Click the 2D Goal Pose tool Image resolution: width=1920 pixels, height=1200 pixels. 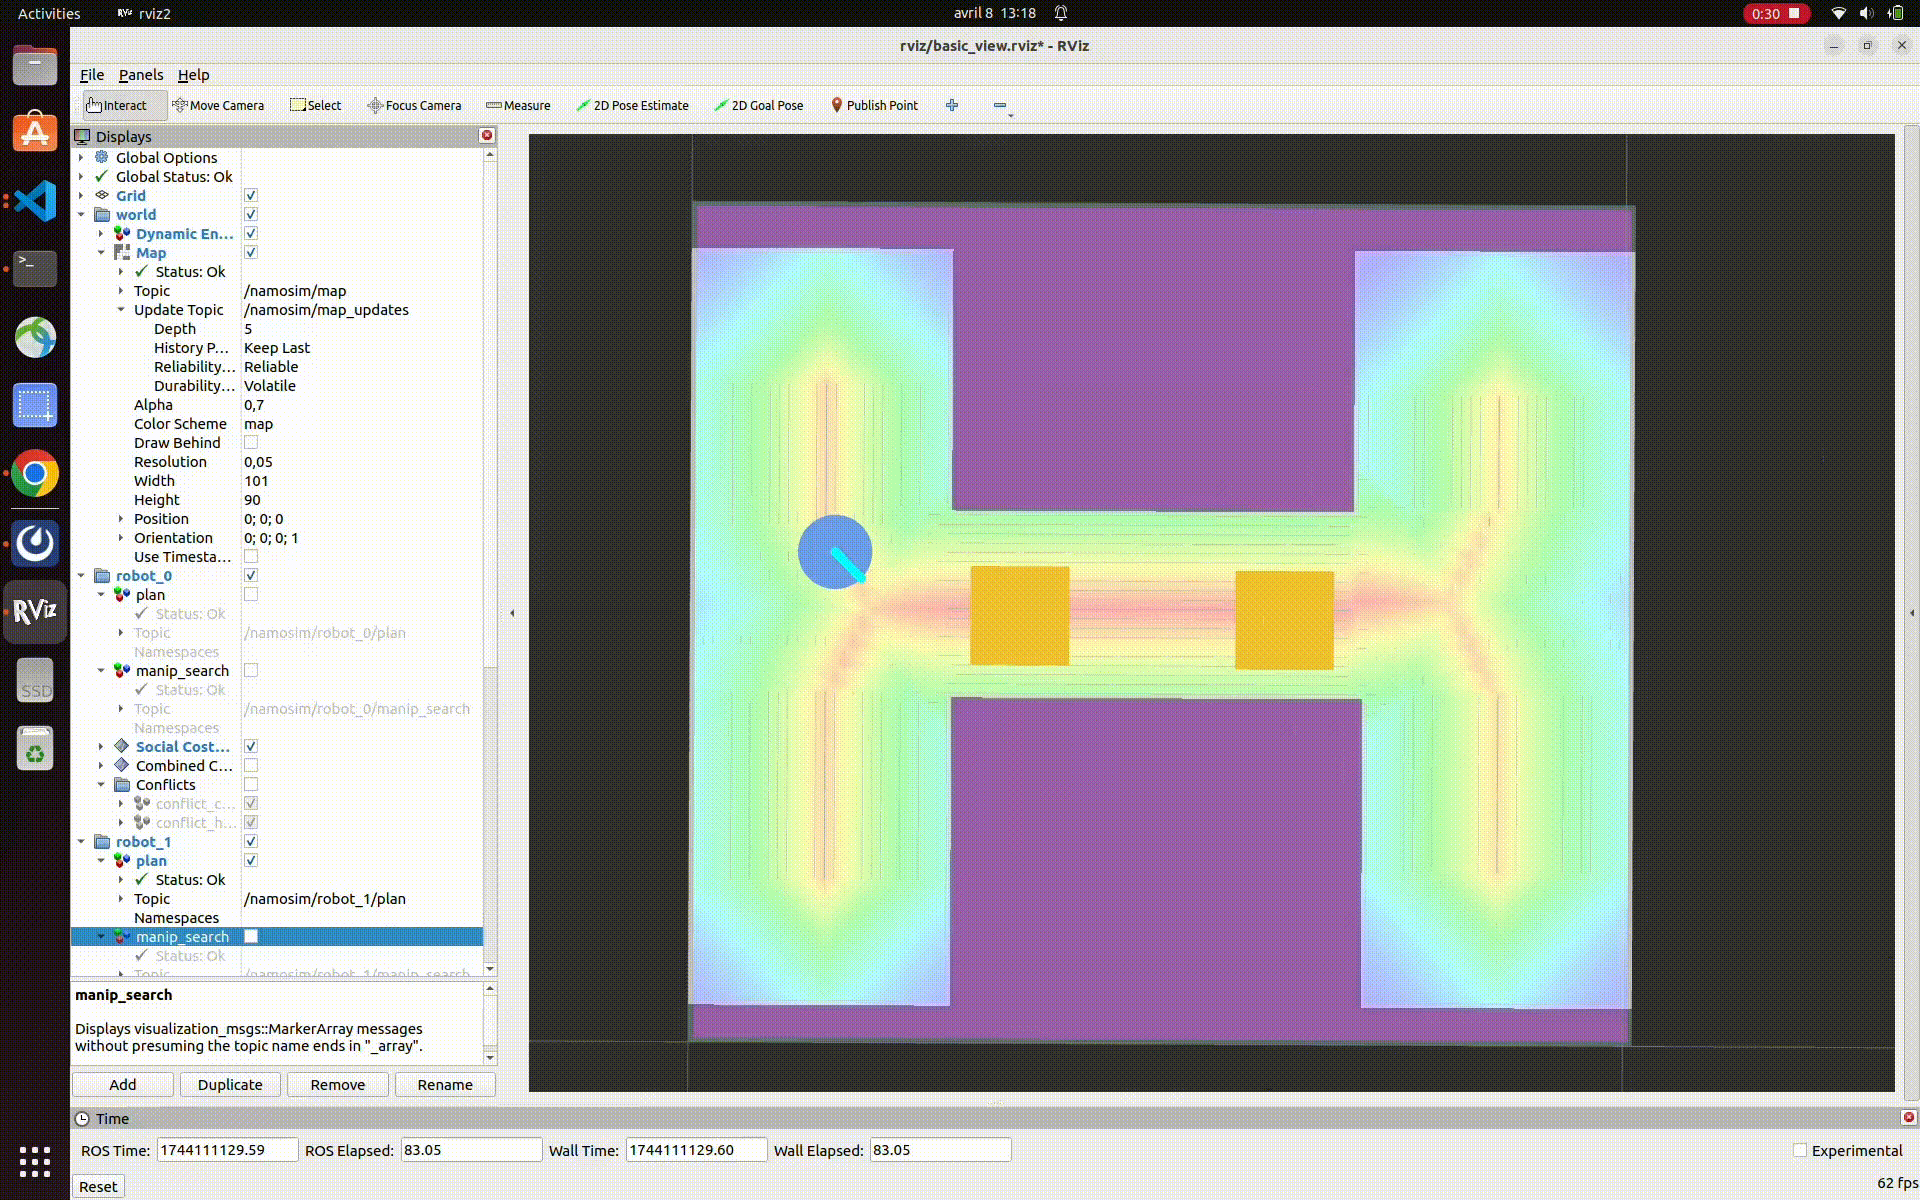pyautogui.click(x=758, y=105)
